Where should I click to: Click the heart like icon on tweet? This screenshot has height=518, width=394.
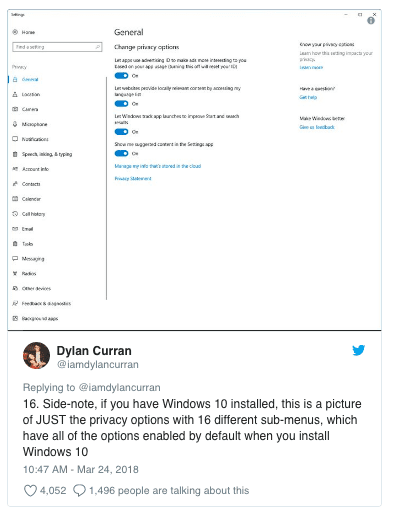(x=30, y=491)
